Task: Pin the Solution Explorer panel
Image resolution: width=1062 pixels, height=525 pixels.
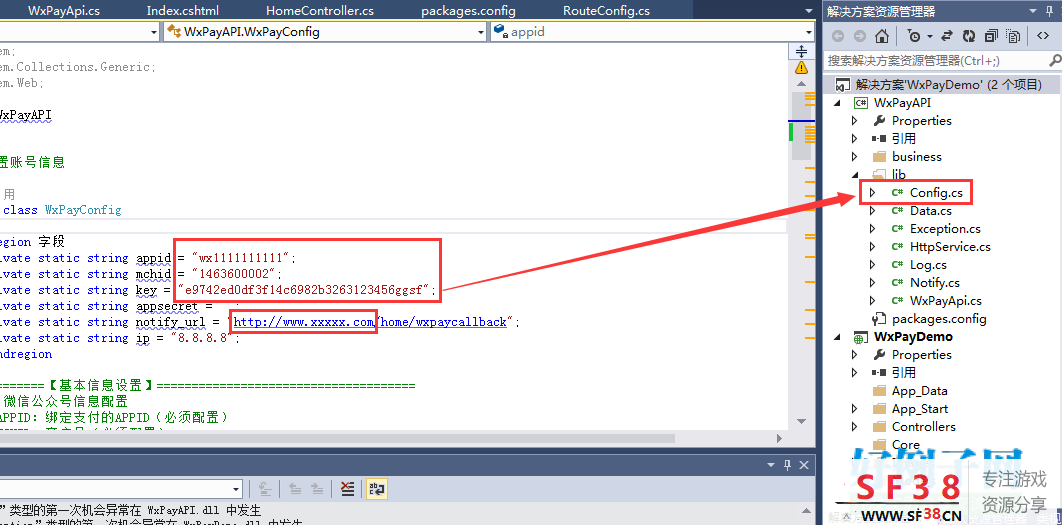Action: coord(1051,11)
